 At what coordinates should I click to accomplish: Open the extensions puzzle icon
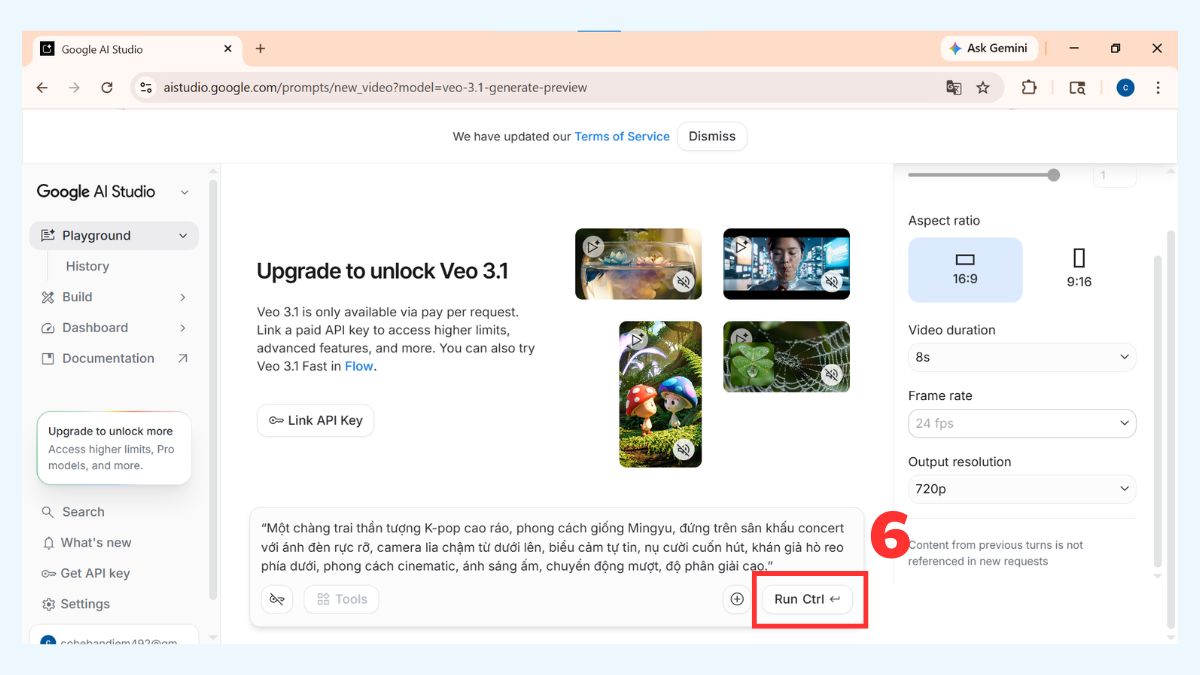pos(1029,88)
